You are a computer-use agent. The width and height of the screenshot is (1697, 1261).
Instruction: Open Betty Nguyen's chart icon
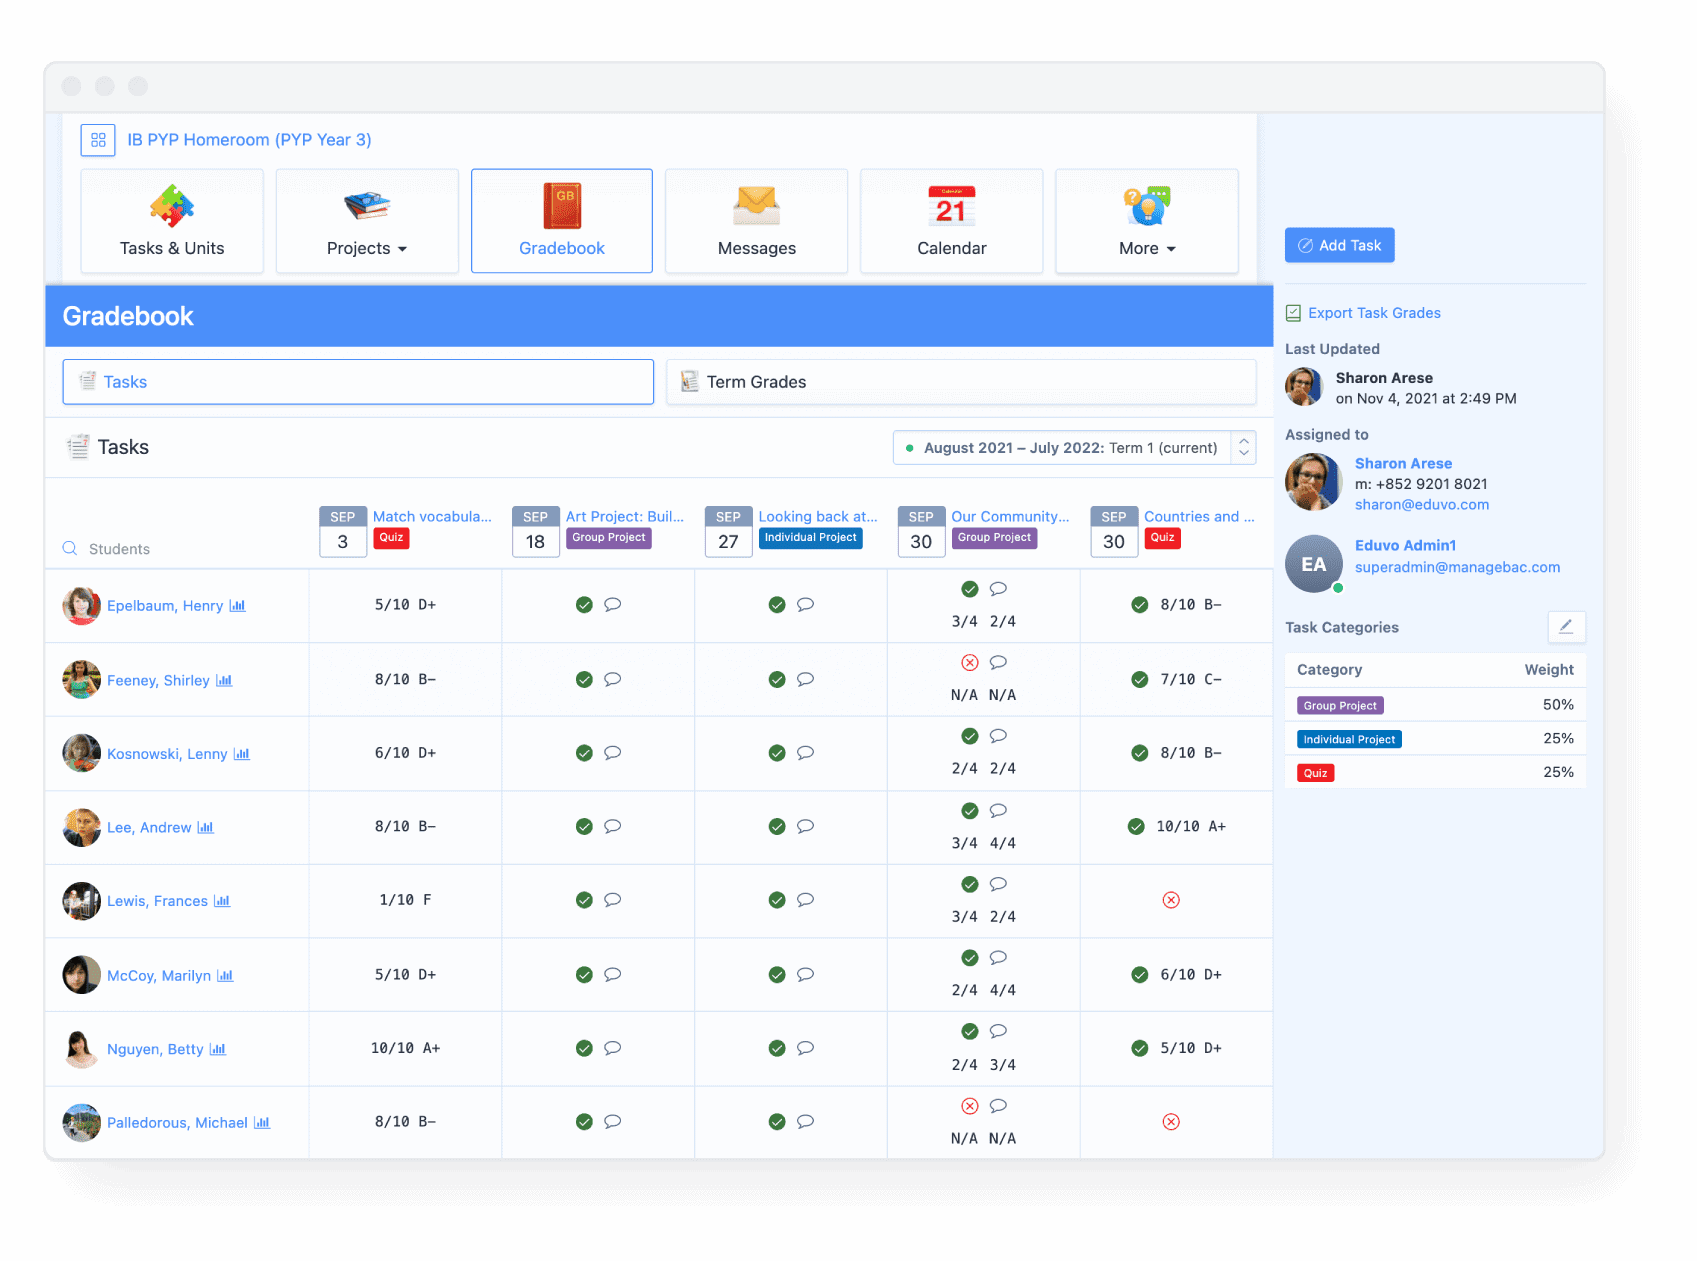coord(218,1049)
